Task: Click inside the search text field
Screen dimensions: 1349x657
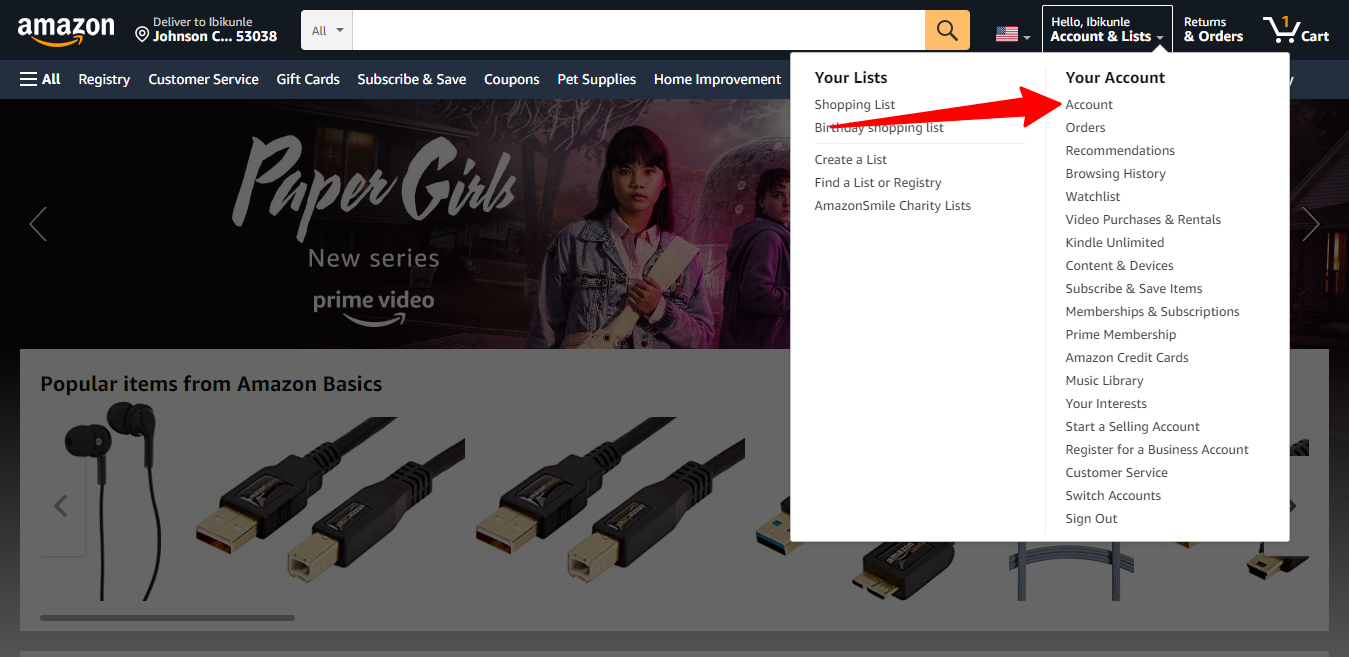Action: tap(638, 30)
